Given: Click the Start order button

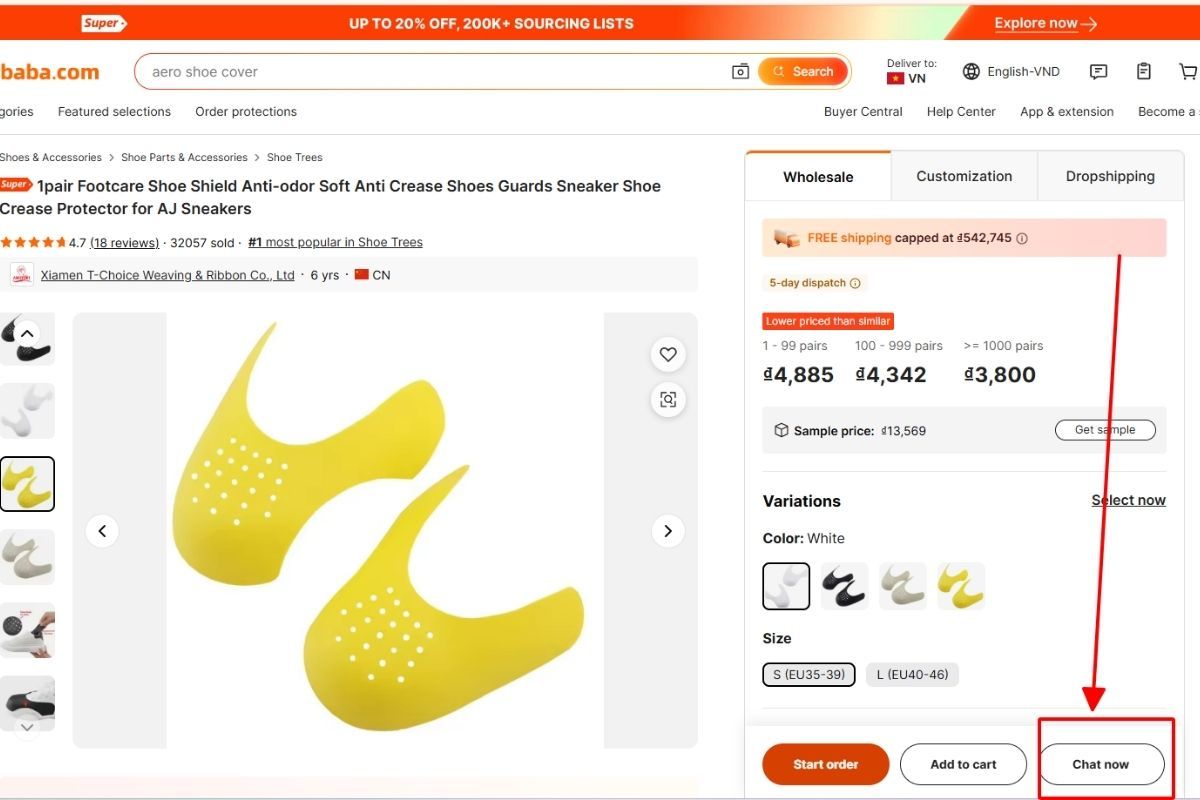Looking at the screenshot, I should click(825, 763).
